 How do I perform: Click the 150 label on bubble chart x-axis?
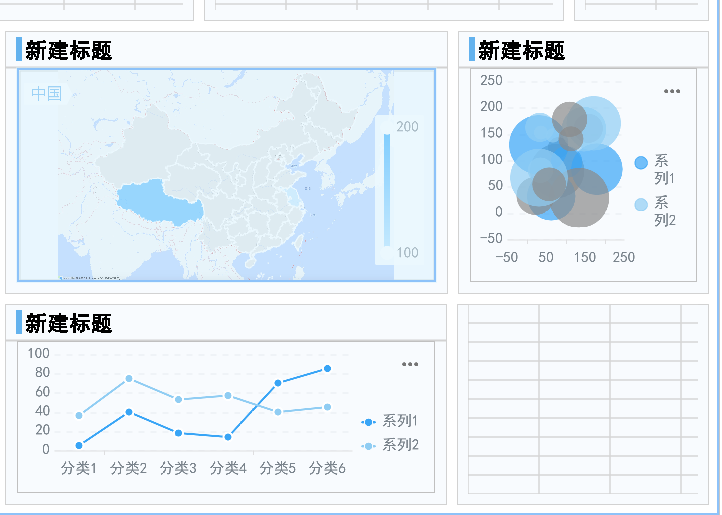pyautogui.click(x=585, y=257)
